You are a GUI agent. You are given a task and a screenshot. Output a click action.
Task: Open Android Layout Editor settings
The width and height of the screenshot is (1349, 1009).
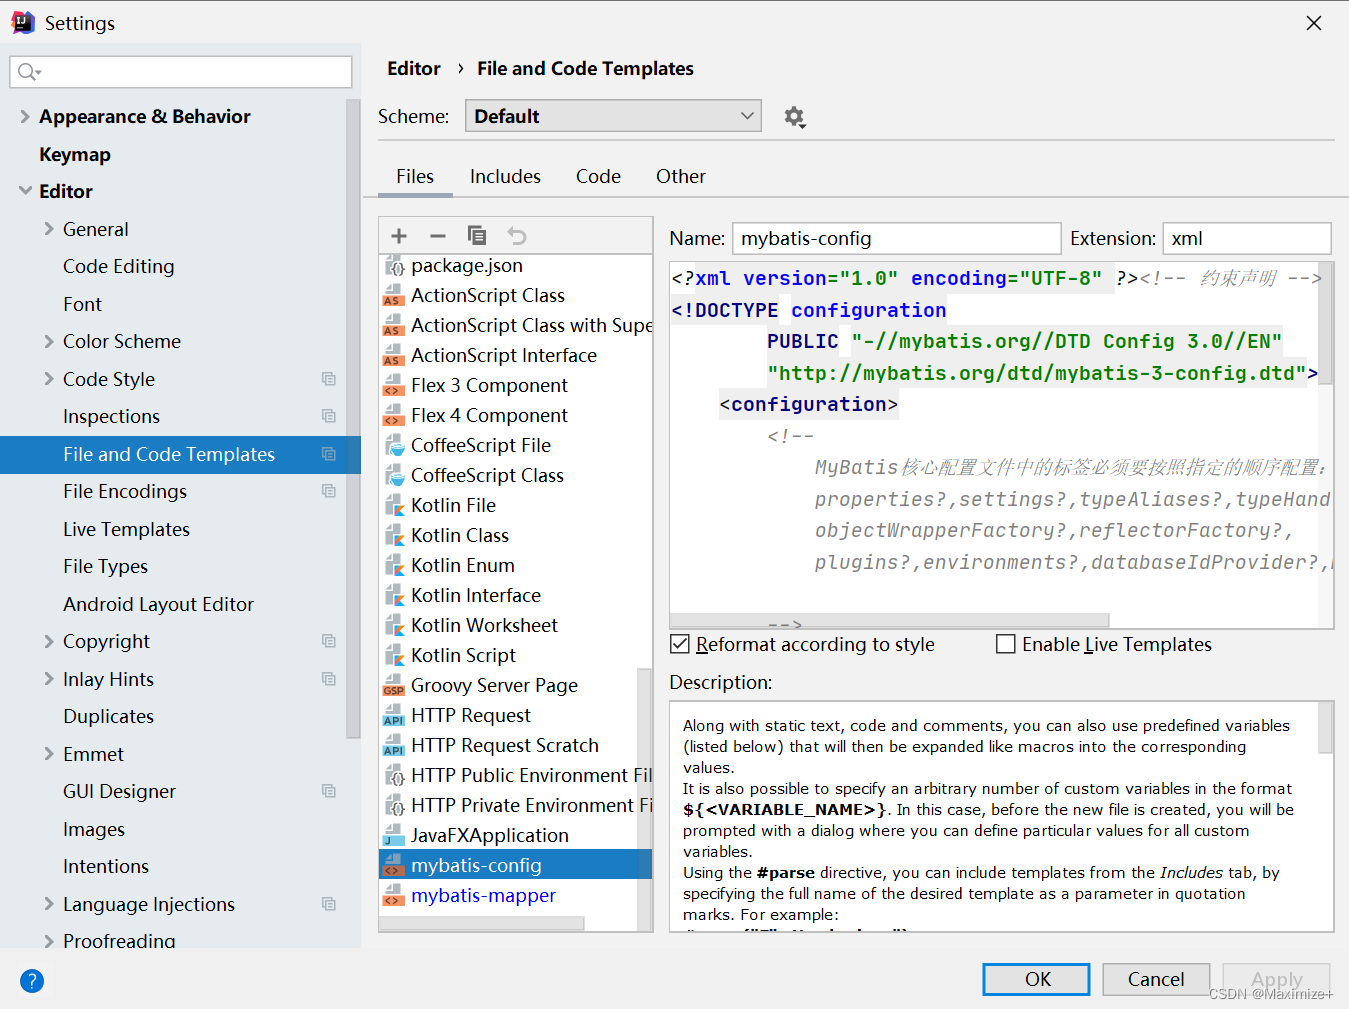(x=158, y=604)
